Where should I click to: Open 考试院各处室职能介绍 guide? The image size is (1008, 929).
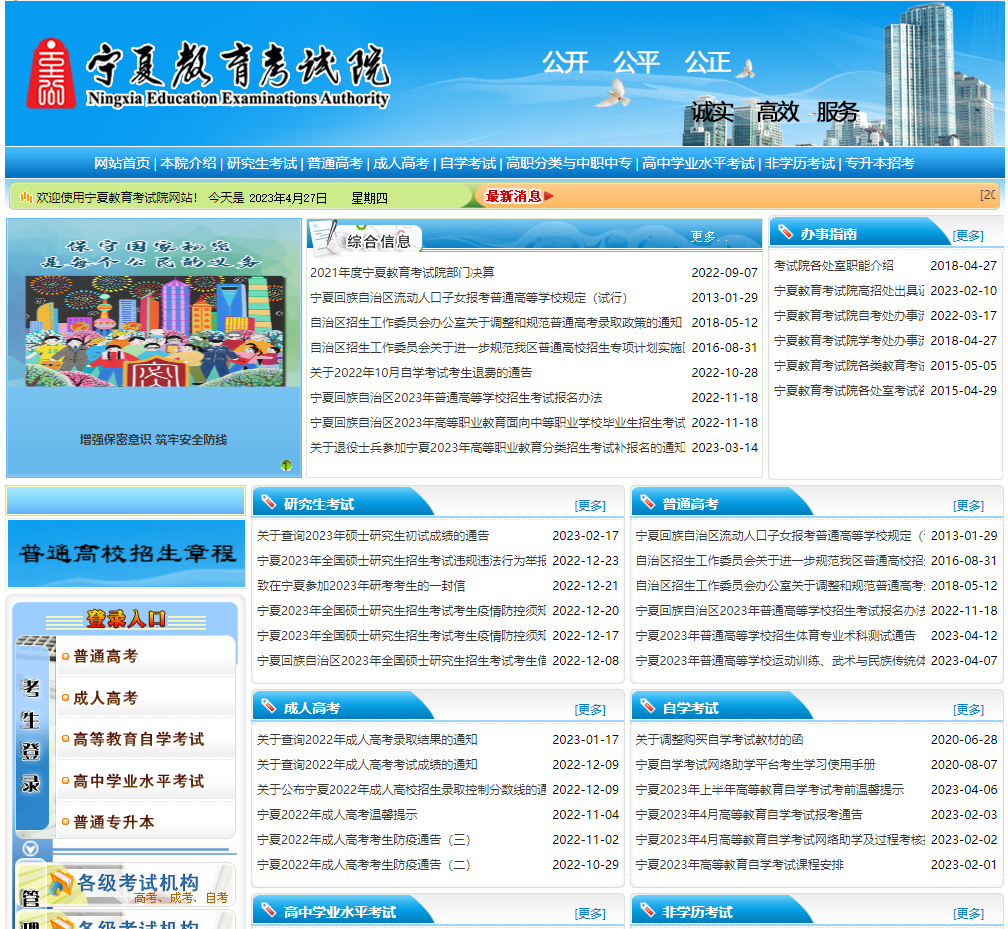(834, 266)
